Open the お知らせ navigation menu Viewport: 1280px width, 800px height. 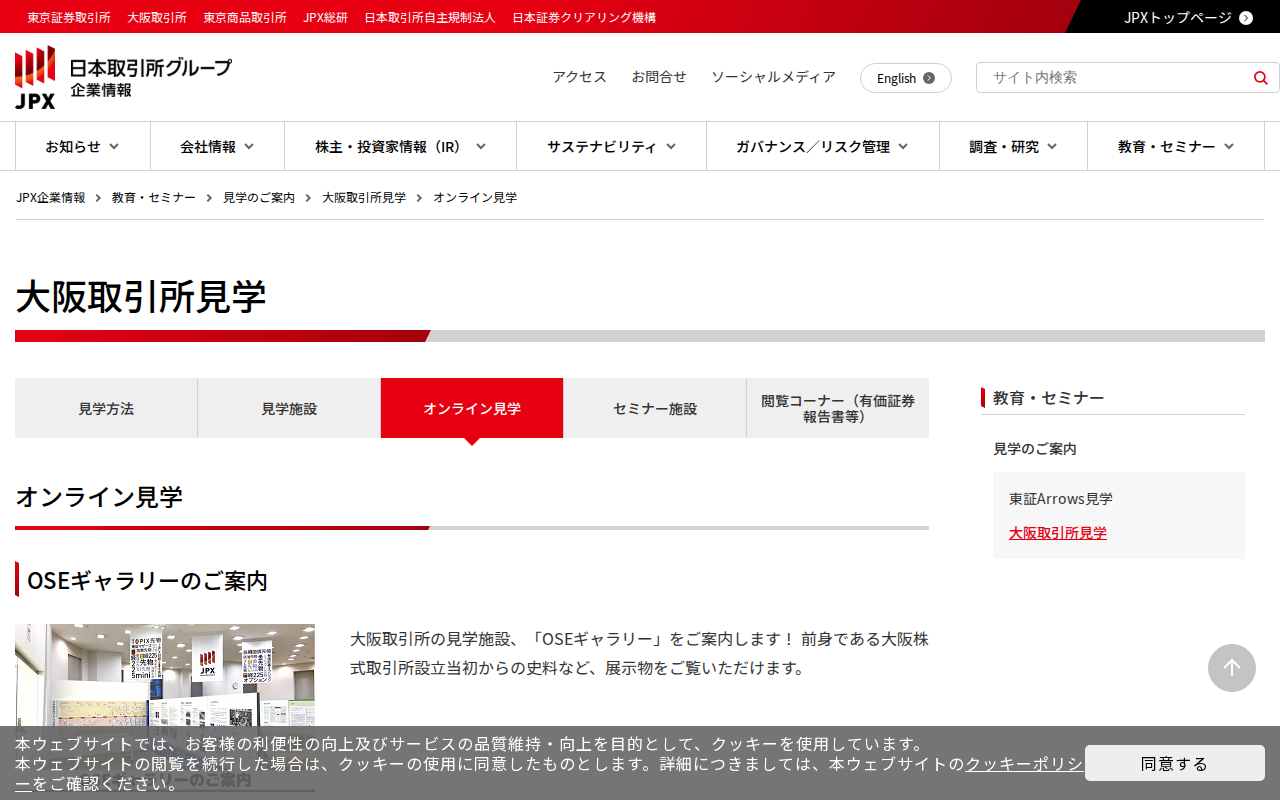coord(83,147)
